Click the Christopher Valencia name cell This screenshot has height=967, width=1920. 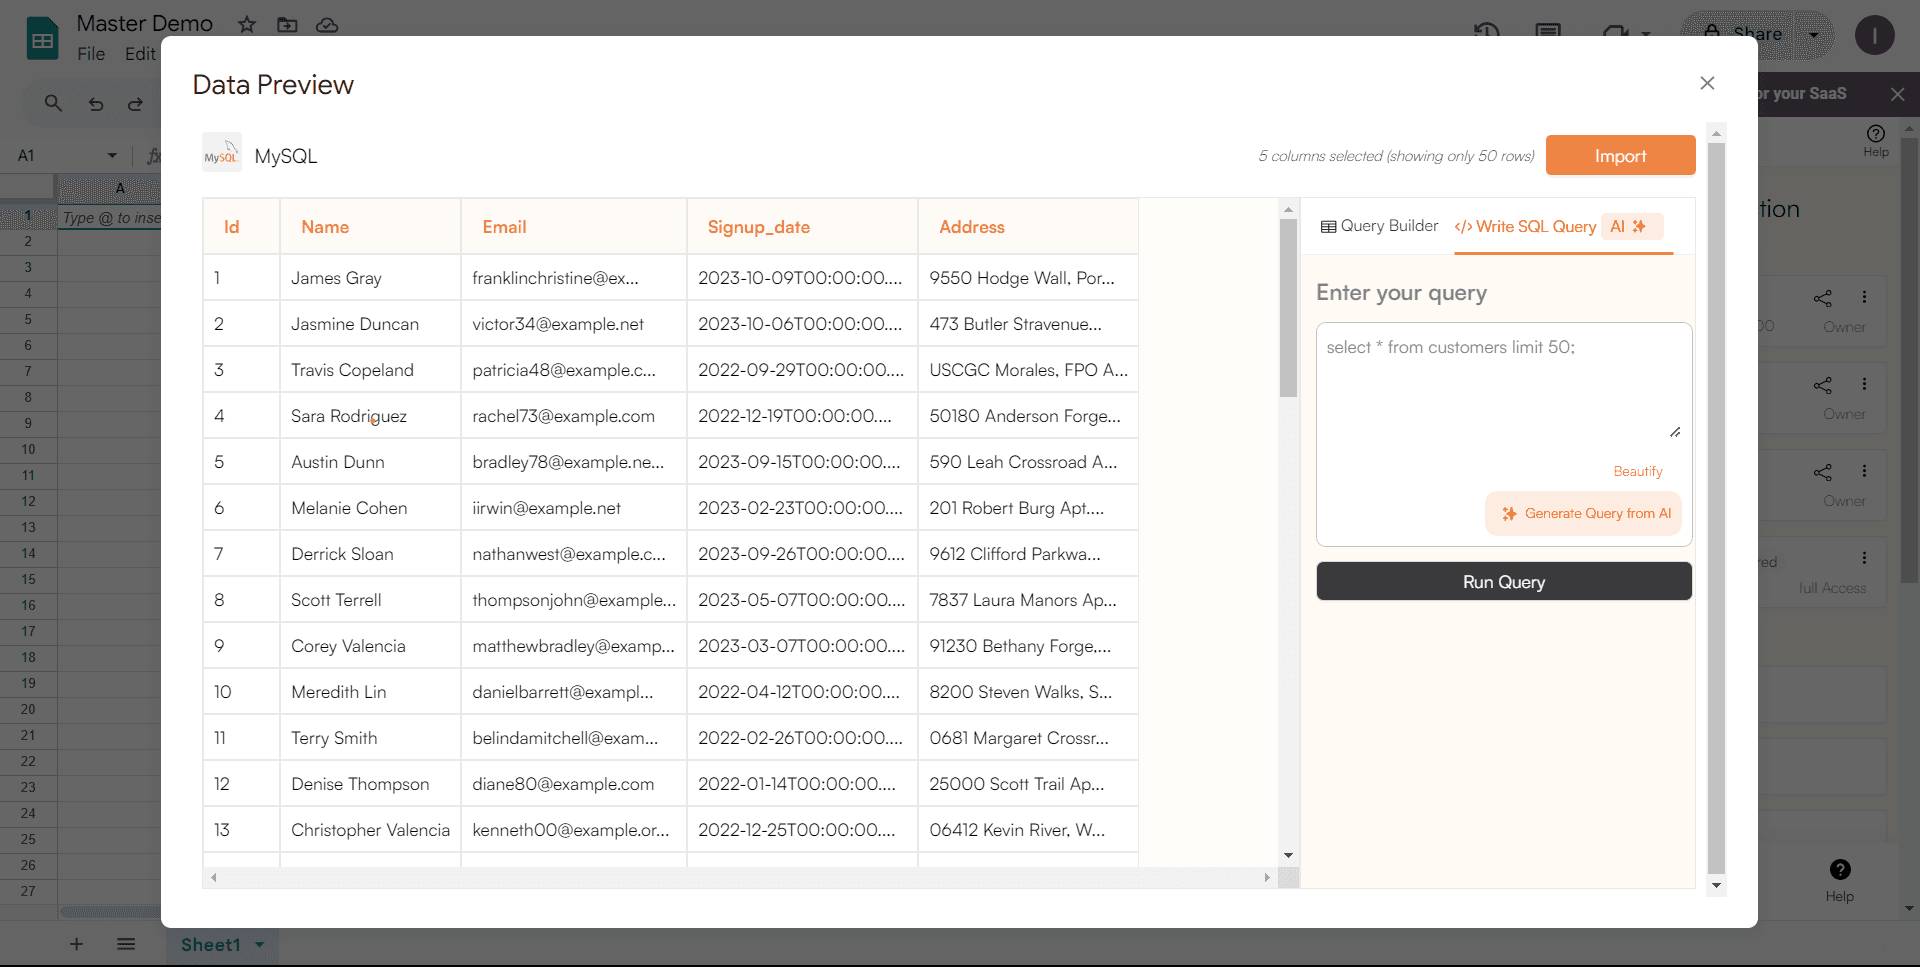coord(370,830)
